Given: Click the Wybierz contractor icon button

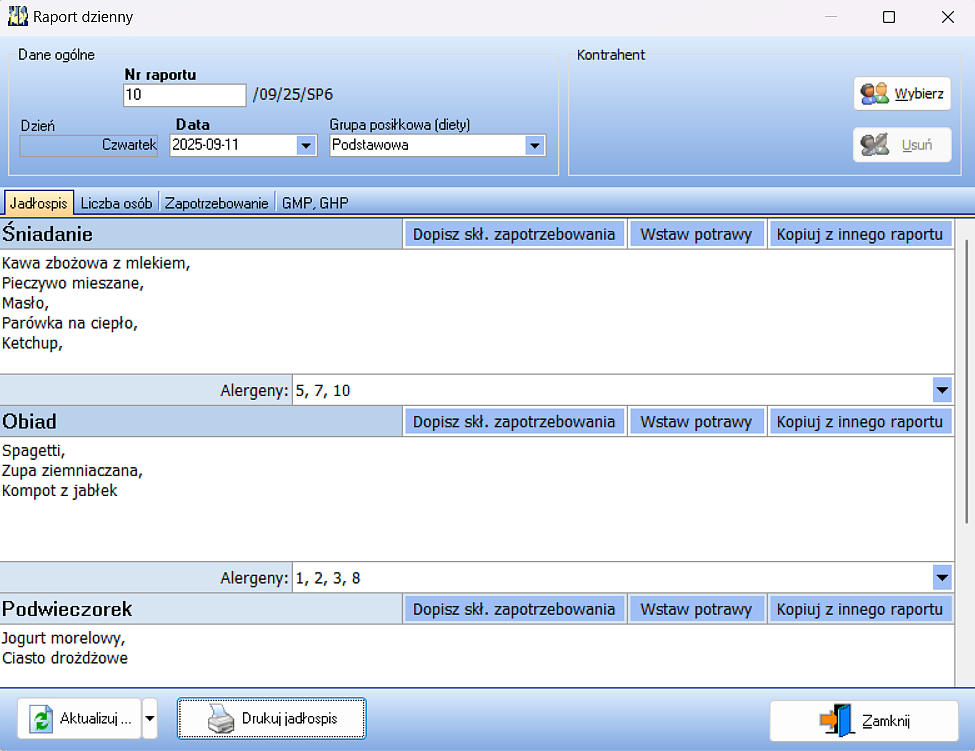Looking at the screenshot, I should [875, 93].
